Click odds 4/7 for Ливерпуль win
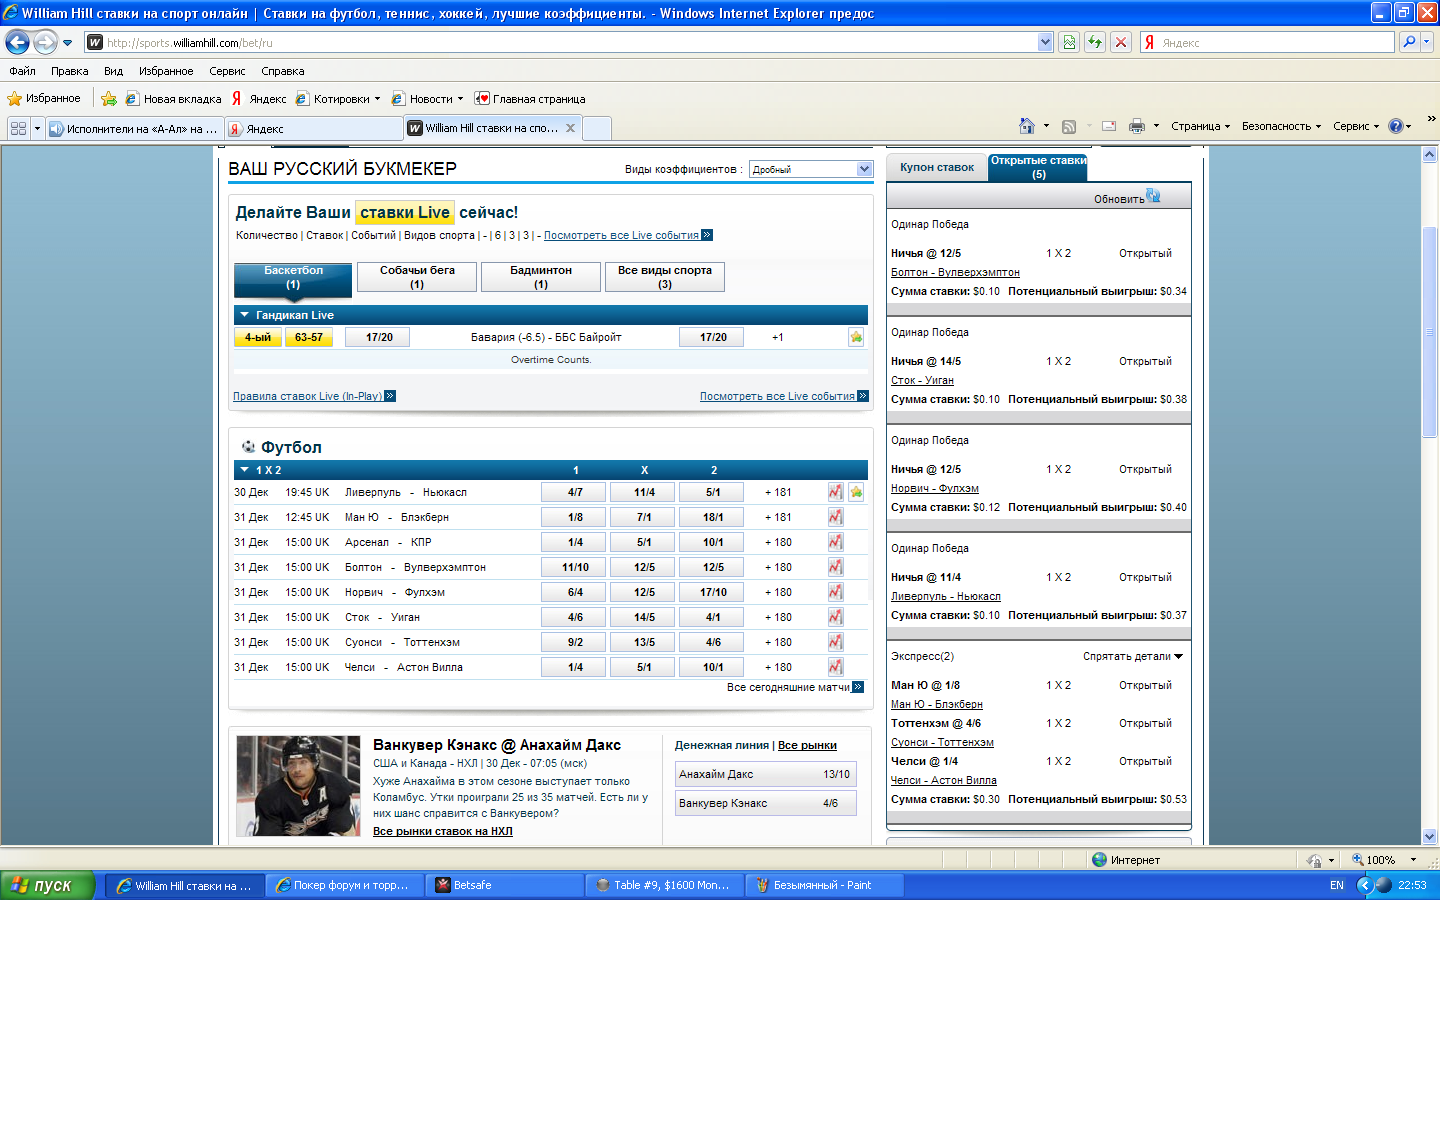This screenshot has height=1134, width=1440. (575, 492)
